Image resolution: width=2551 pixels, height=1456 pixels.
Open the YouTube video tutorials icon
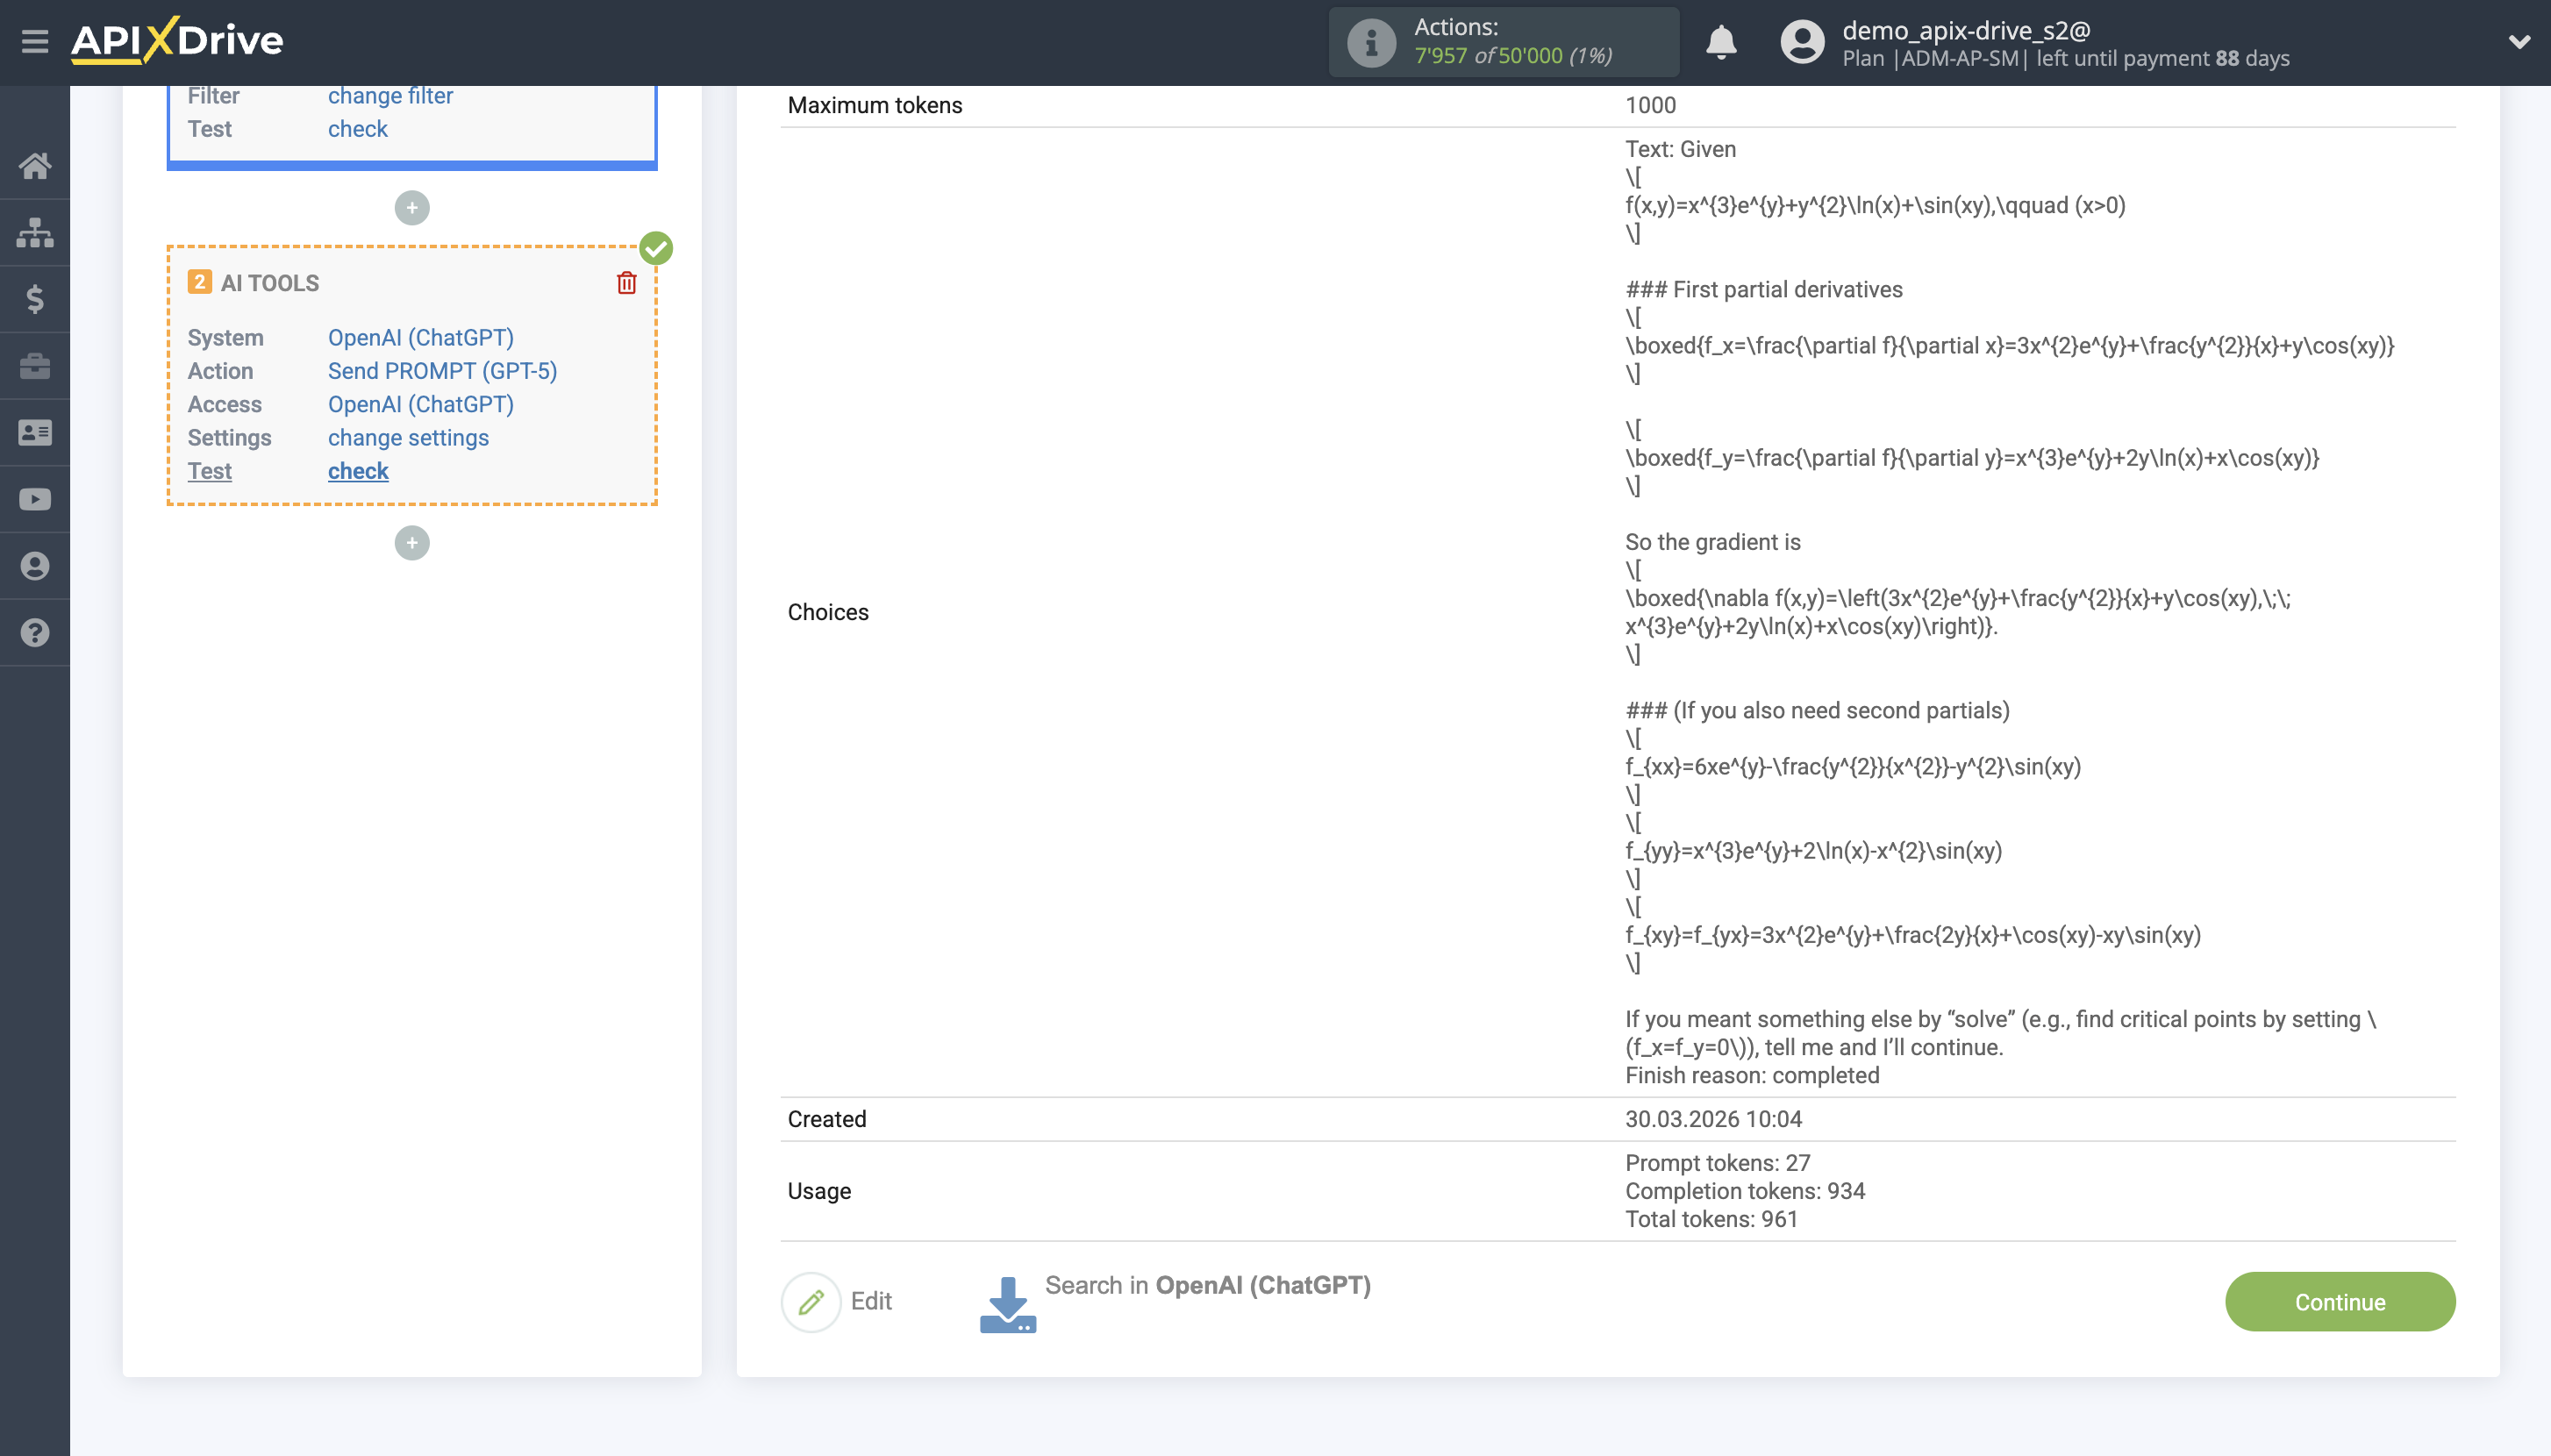click(x=36, y=499)
